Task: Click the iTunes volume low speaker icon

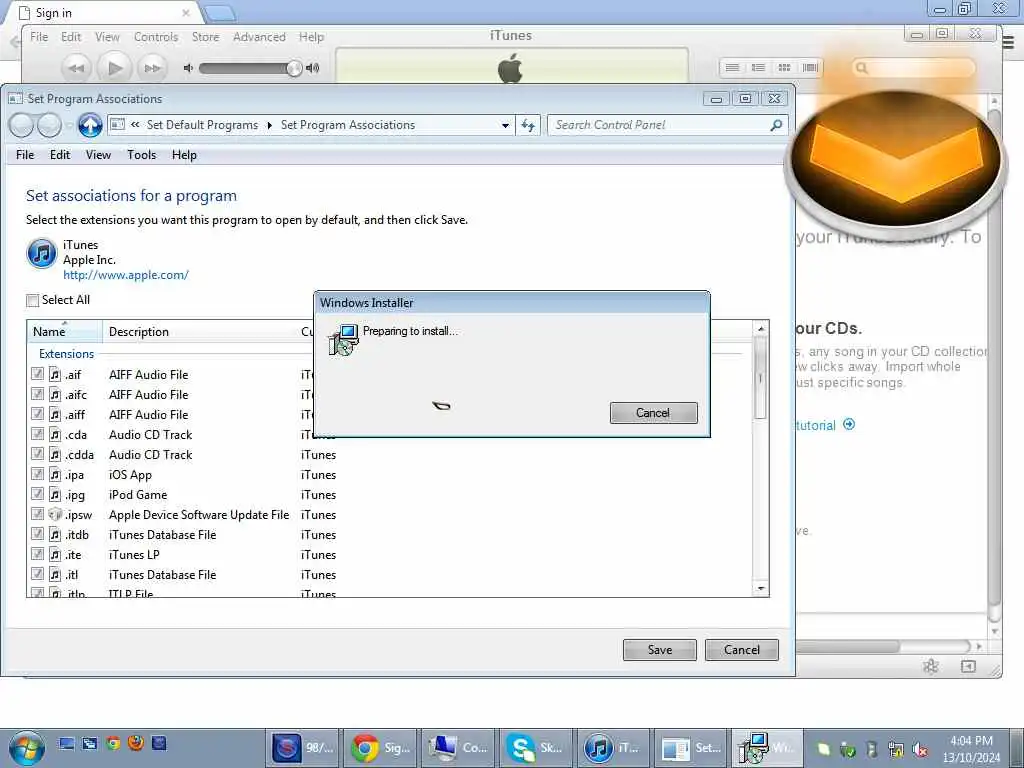Action: tap(188, 68)
